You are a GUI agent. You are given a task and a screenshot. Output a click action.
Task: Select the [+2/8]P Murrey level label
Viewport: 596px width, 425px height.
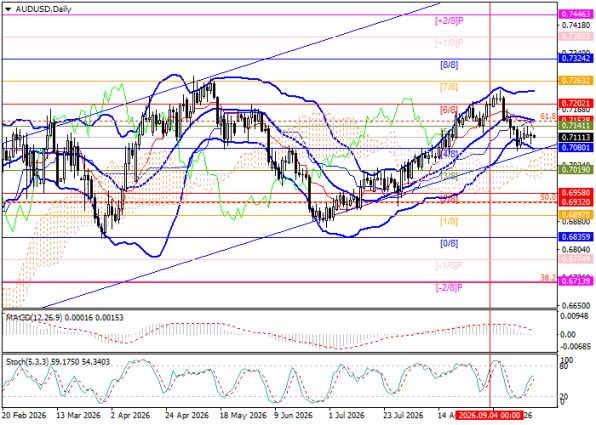[449, 21]
